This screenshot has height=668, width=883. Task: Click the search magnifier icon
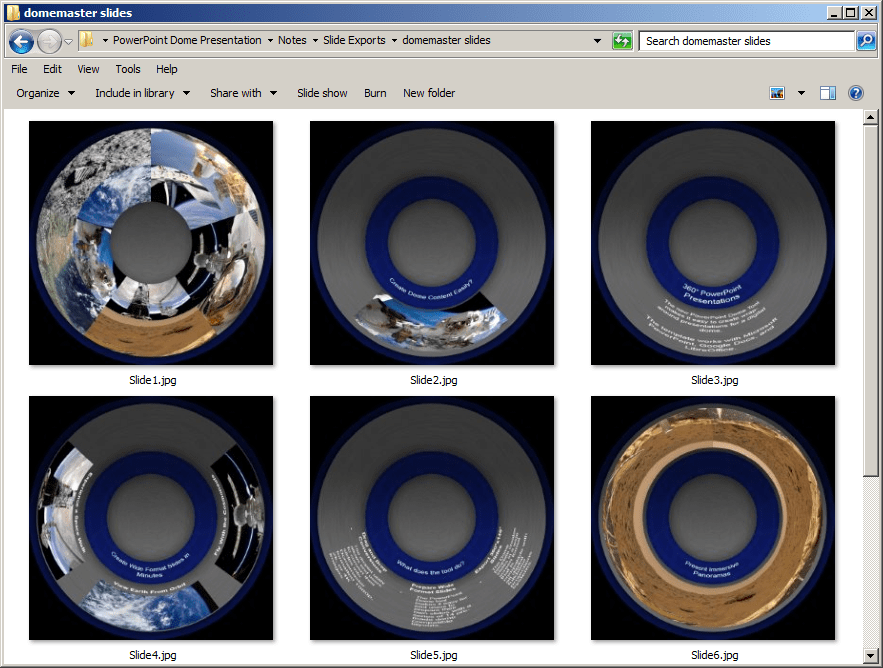point(866,41)
